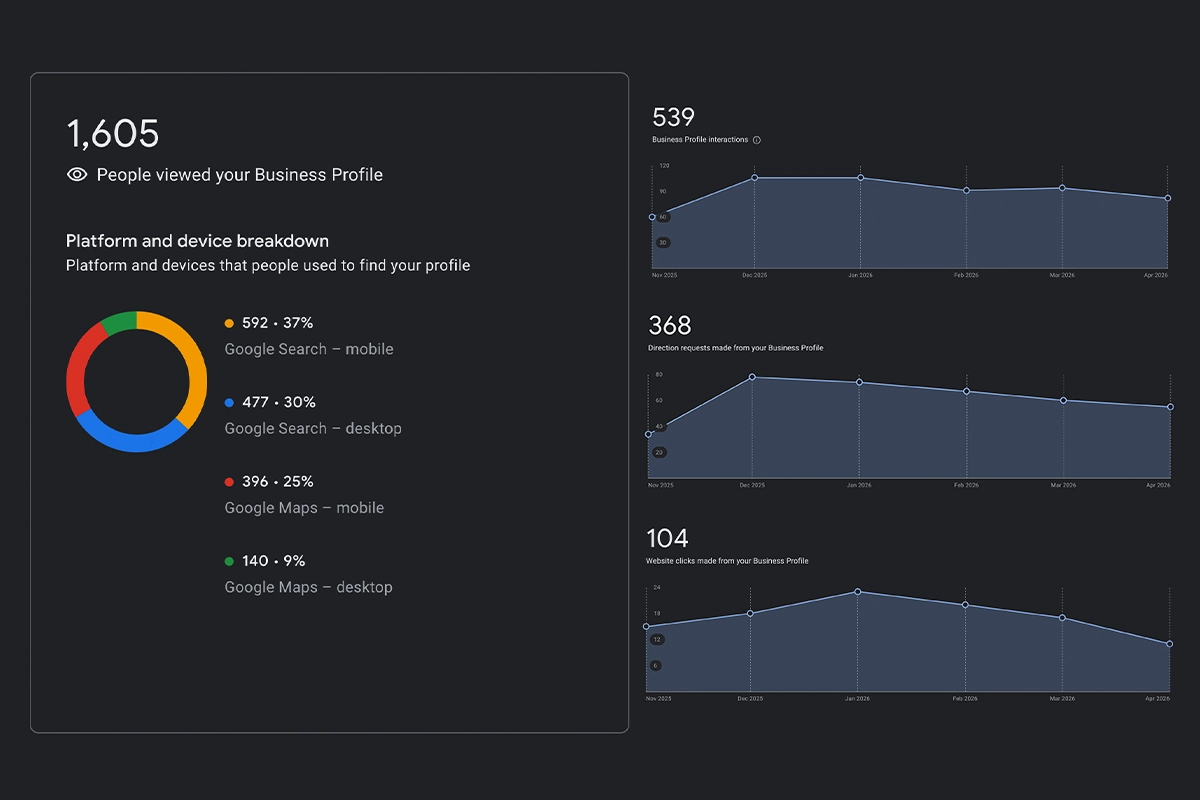The width and height of the screenshot is (1200, 800).
Task: Click the Mar 2026 point on the direction requests chart
Action: [x=1063, y=400]
